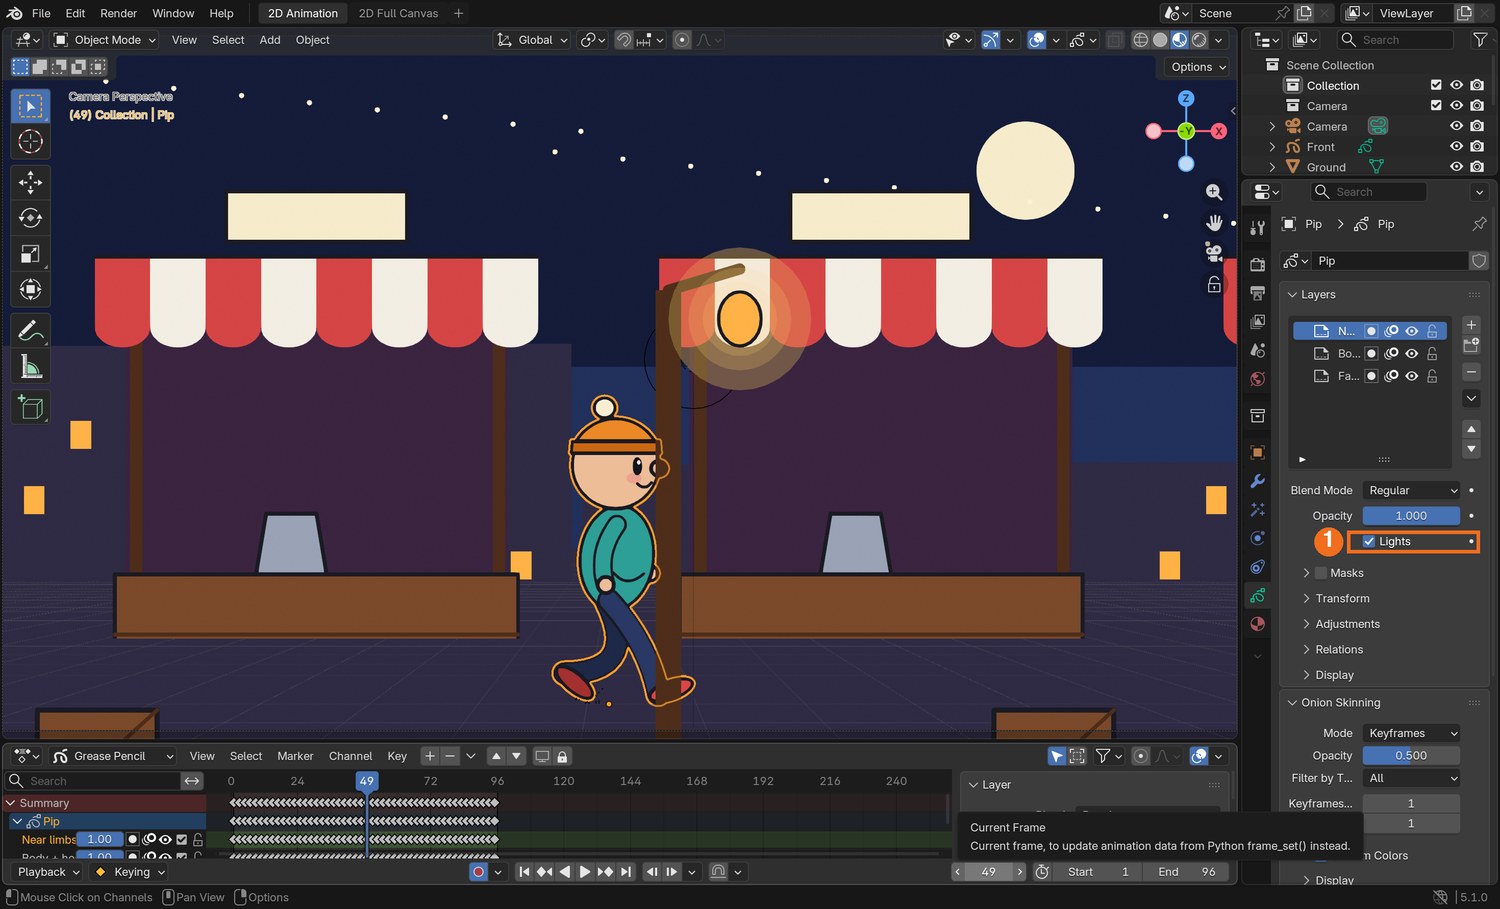Click the outliner Search field
Screen dimensions: 1500x909
pyautogui.click(x=1395, y=40)
